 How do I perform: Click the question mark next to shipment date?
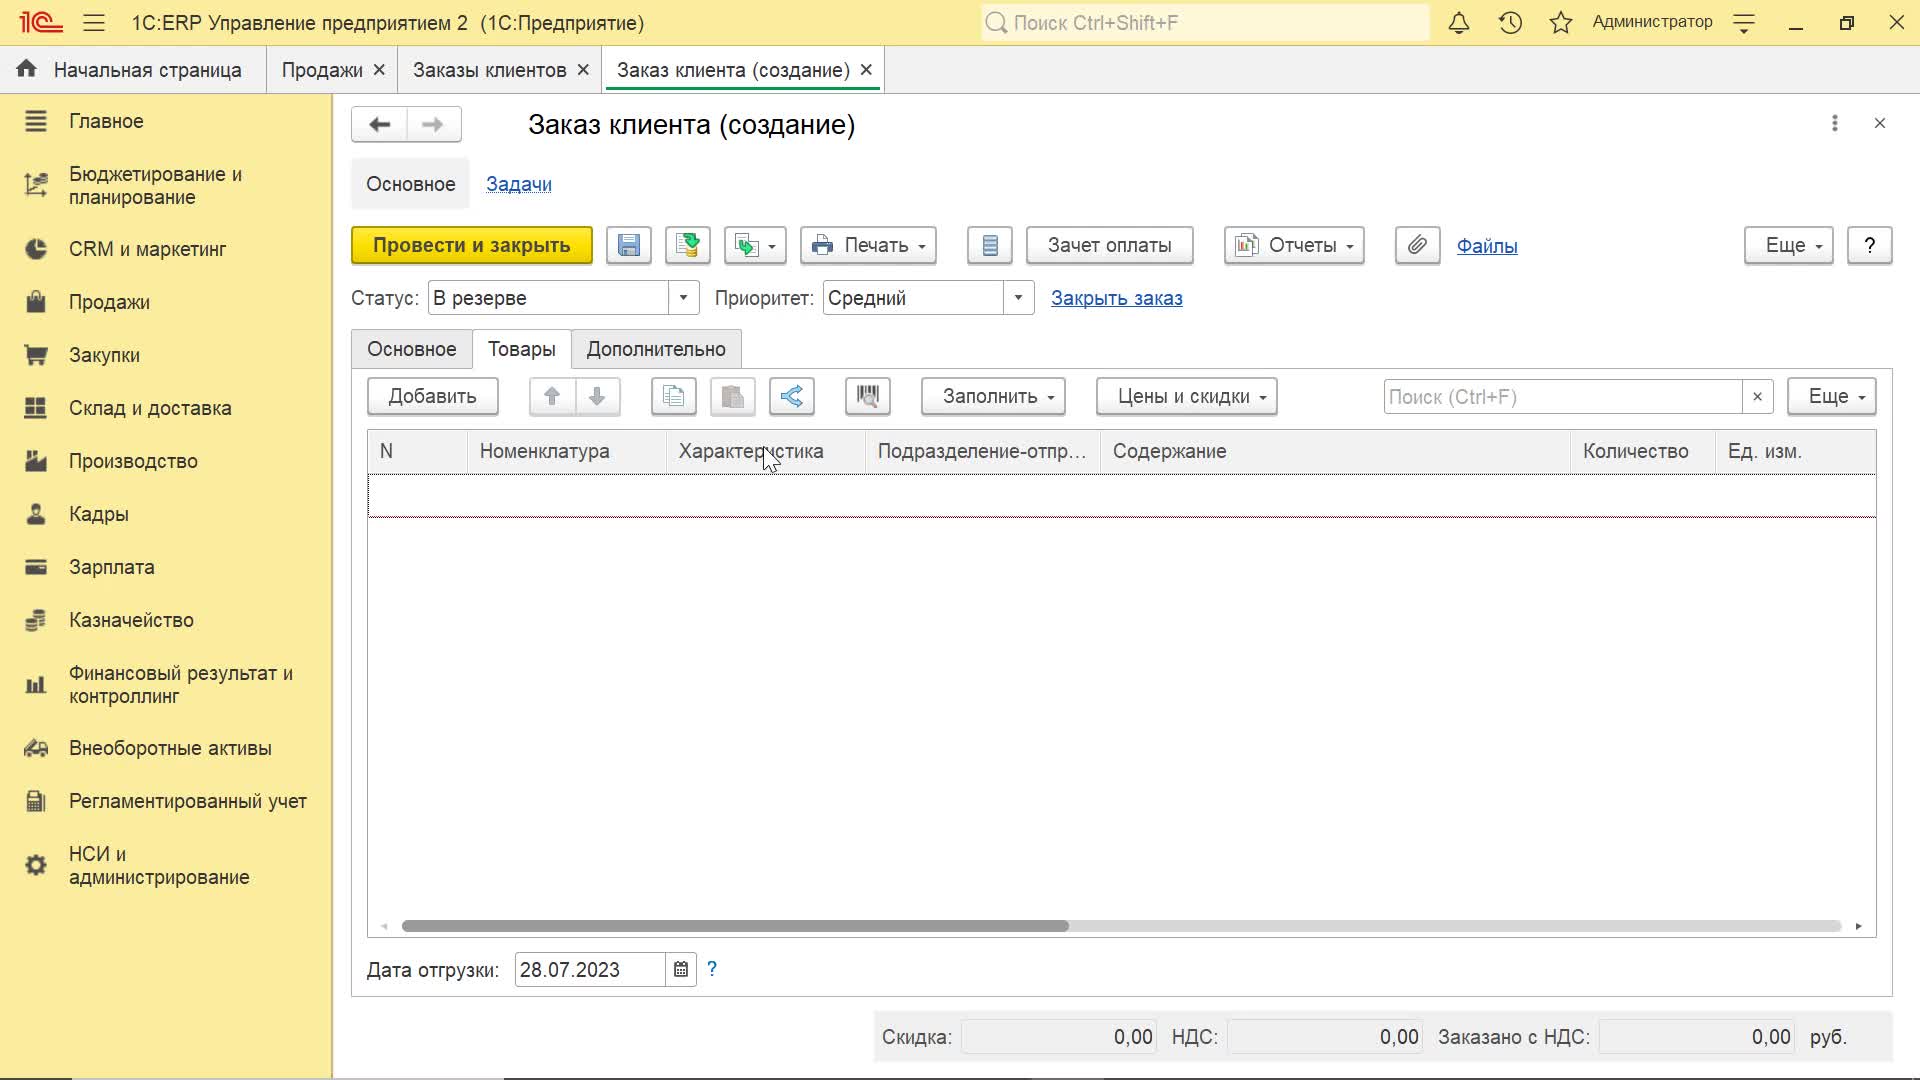tap(712, 968)
